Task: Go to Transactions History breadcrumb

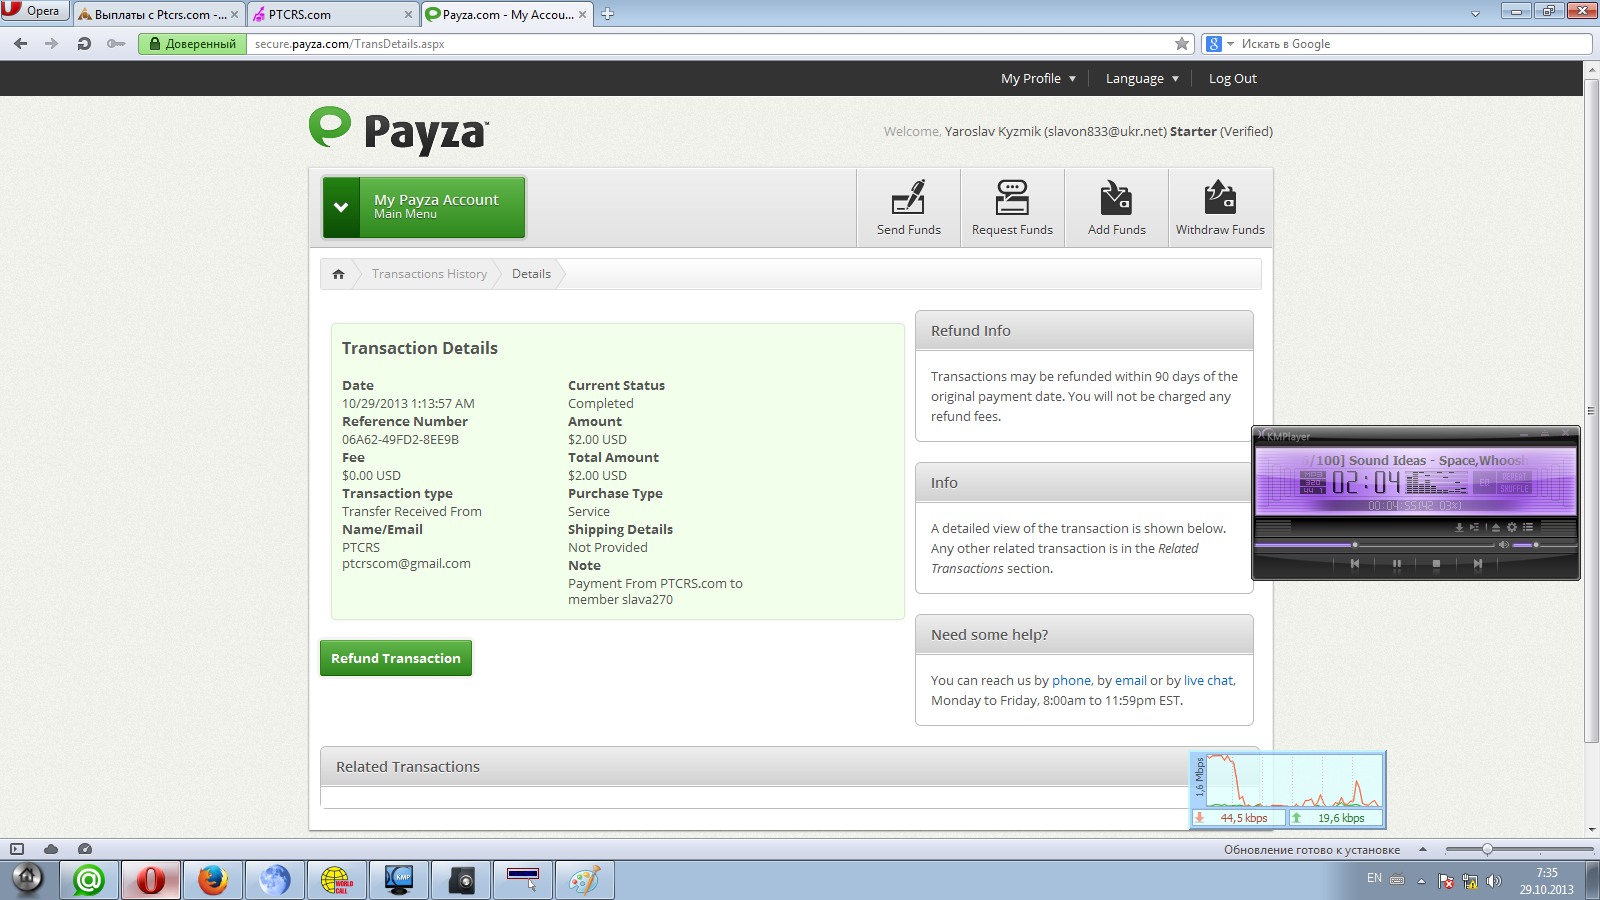Action: 429,274
